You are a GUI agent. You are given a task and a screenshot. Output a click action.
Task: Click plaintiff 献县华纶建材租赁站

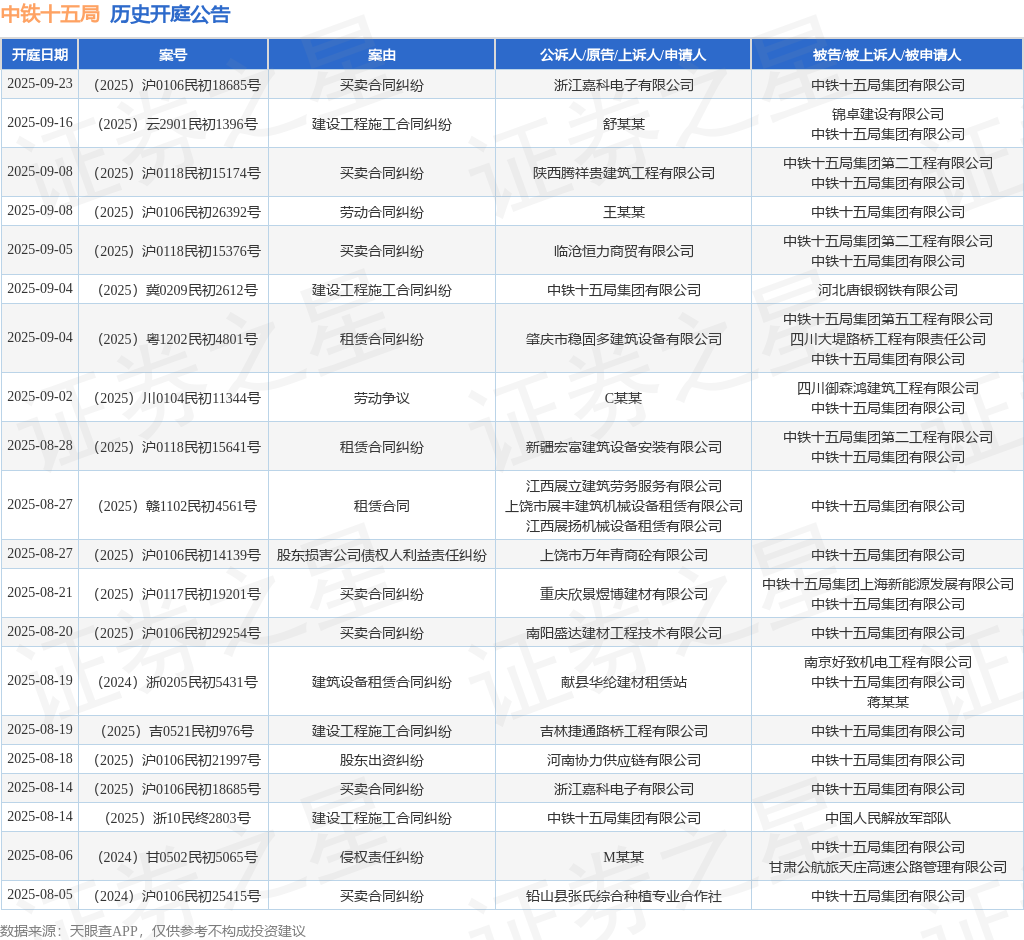click(x=624, y=682)
